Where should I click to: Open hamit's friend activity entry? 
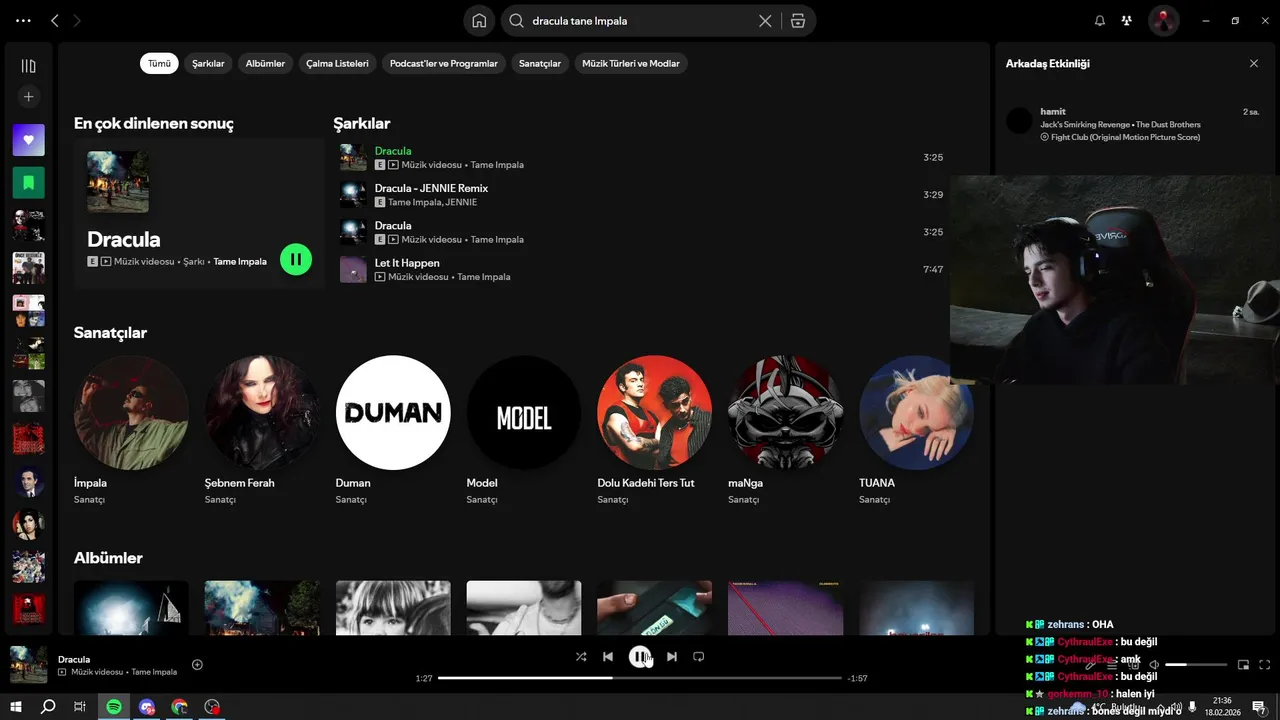pyautogui.click(x=1134, y=124)
